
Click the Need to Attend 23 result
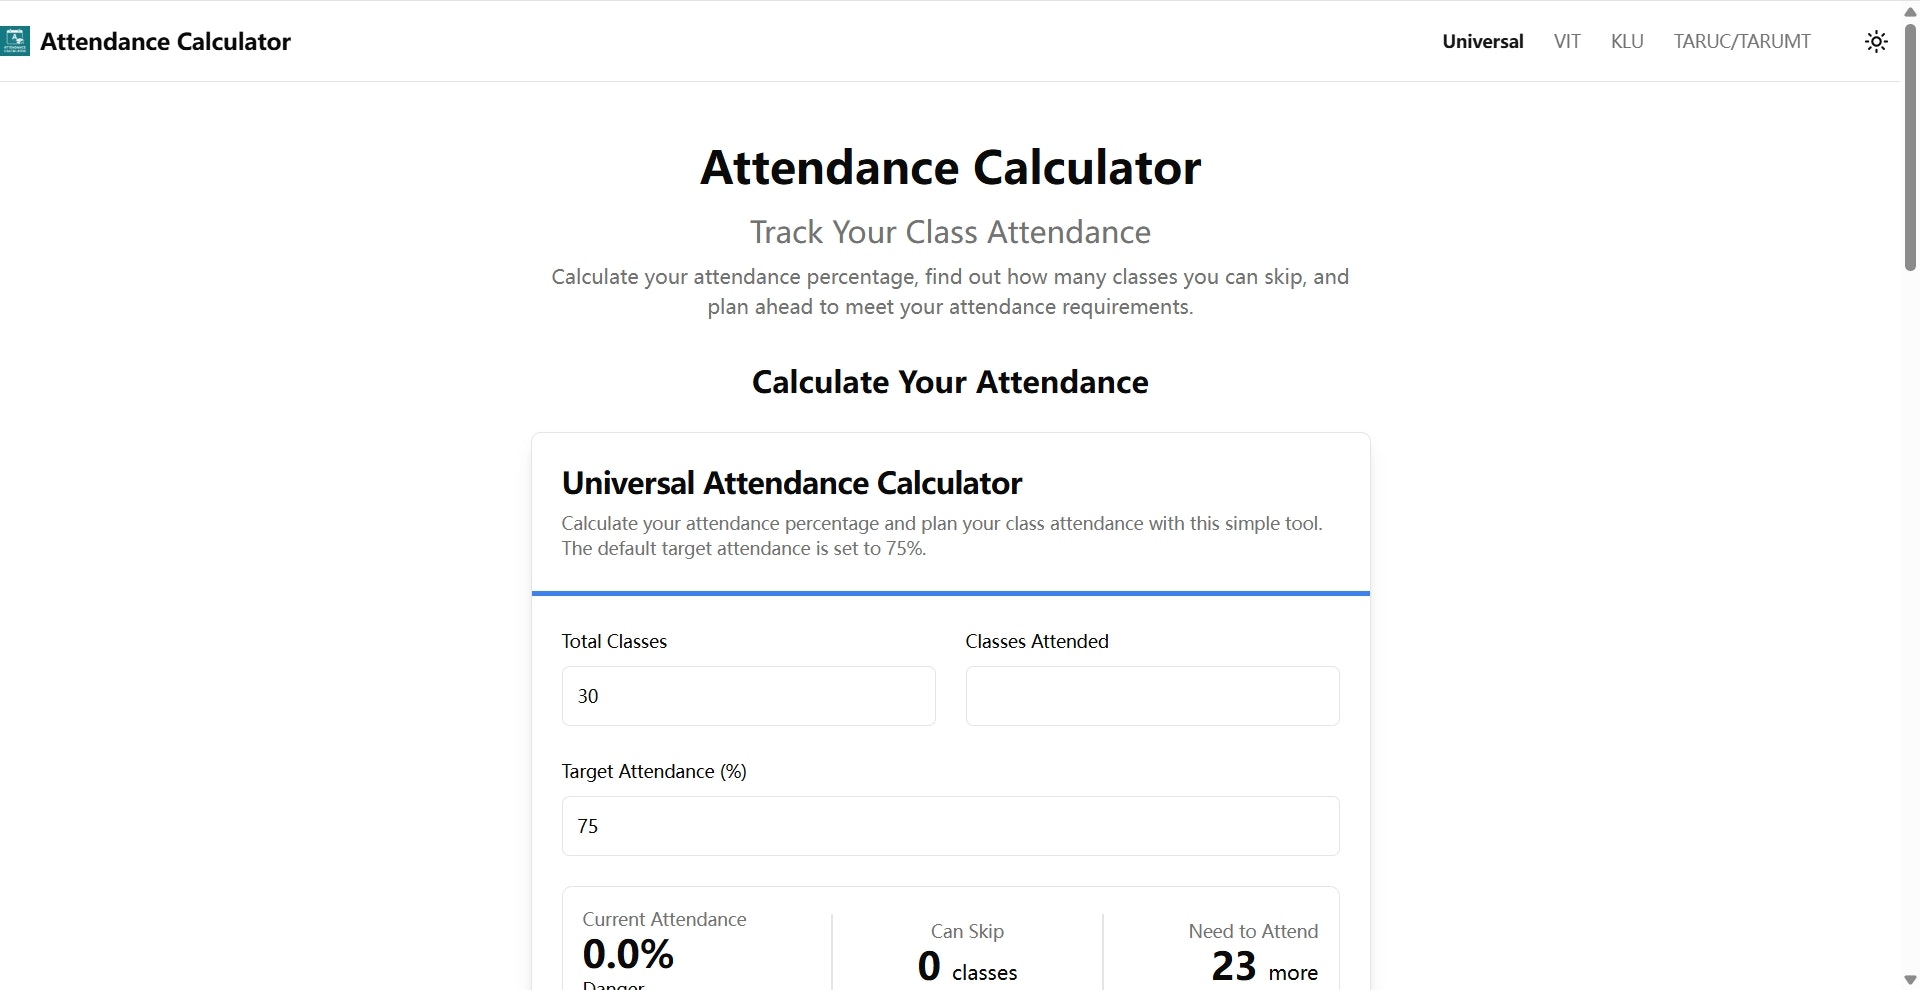(1264, 966)
